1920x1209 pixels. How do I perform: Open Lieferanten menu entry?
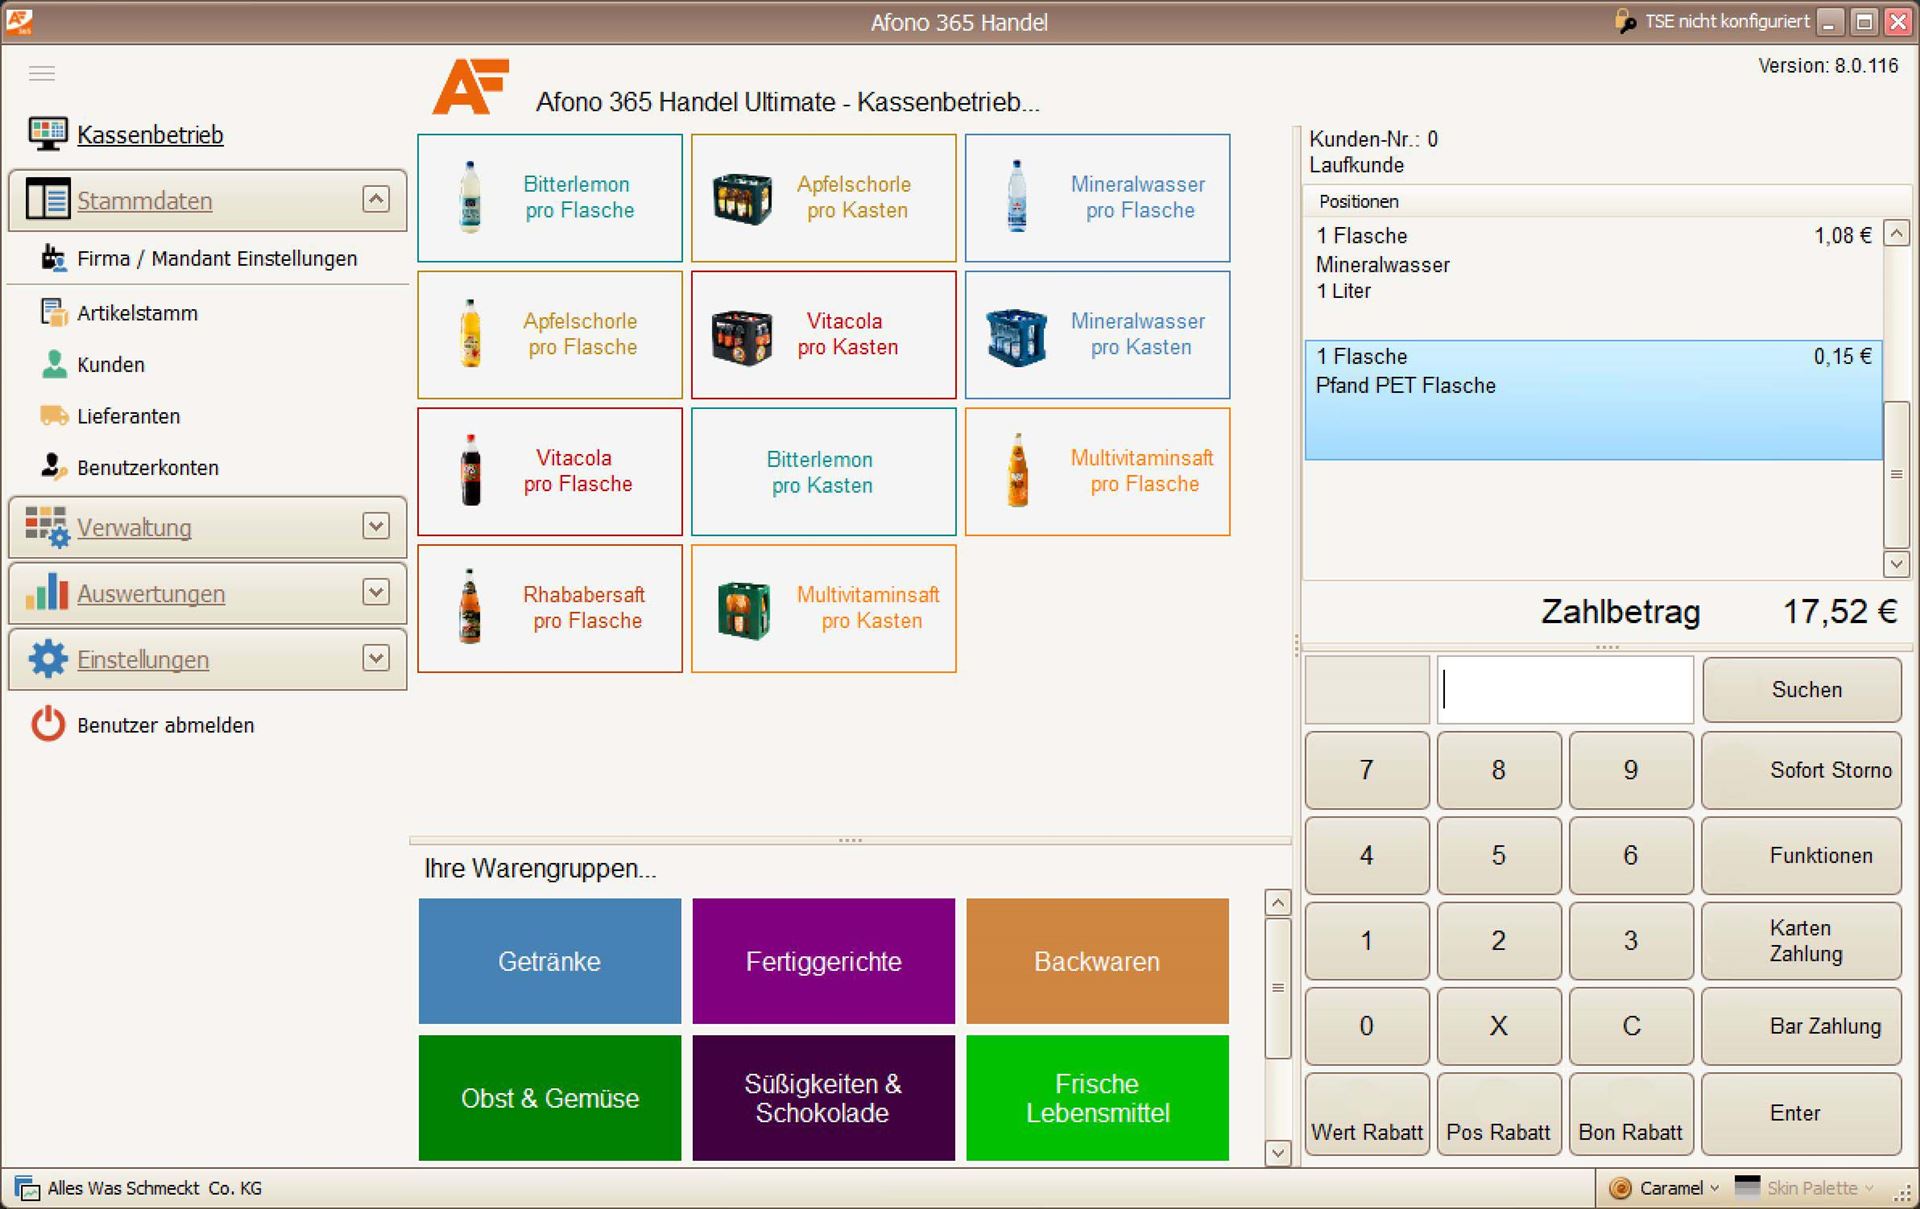tap(129, 416)
